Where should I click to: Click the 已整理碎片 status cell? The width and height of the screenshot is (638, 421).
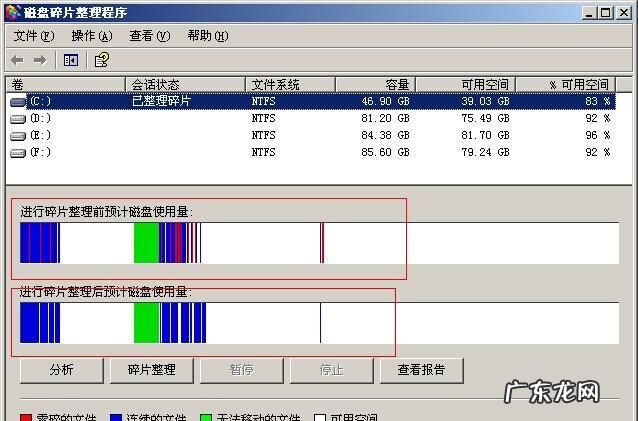[x=162, y=101]
